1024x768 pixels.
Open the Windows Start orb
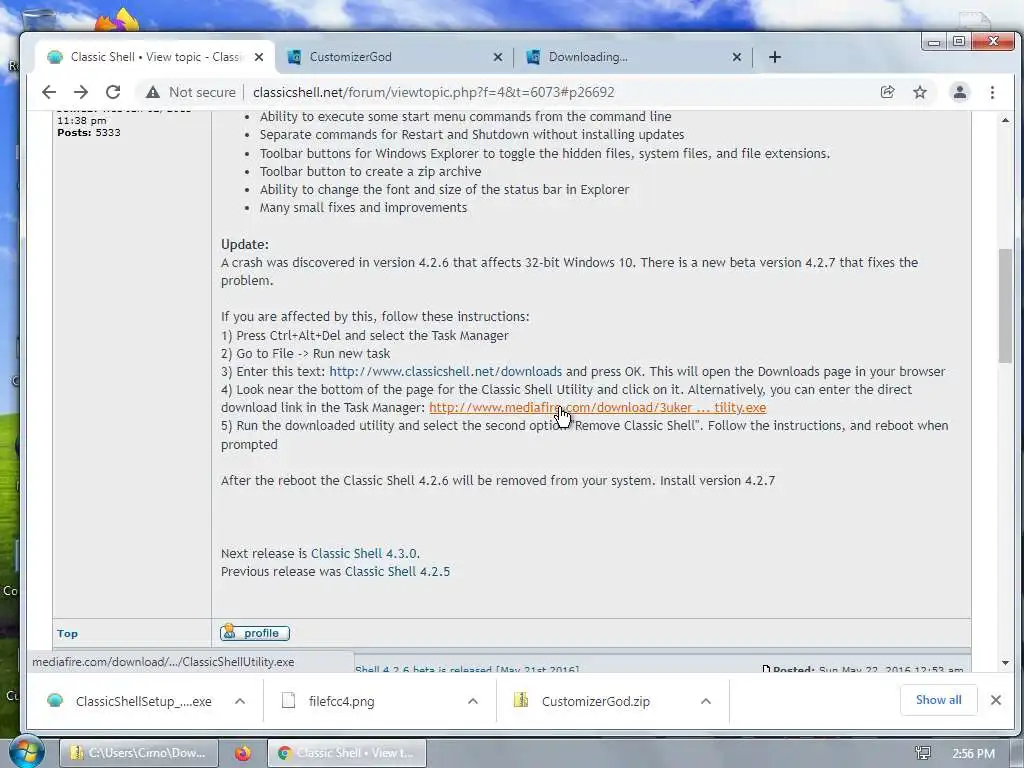pyautogui.click(x=26, y=751)
